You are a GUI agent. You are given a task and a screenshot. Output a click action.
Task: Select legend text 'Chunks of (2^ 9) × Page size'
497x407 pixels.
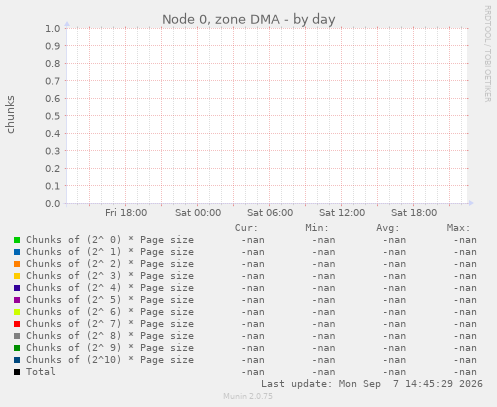[110, 348]
